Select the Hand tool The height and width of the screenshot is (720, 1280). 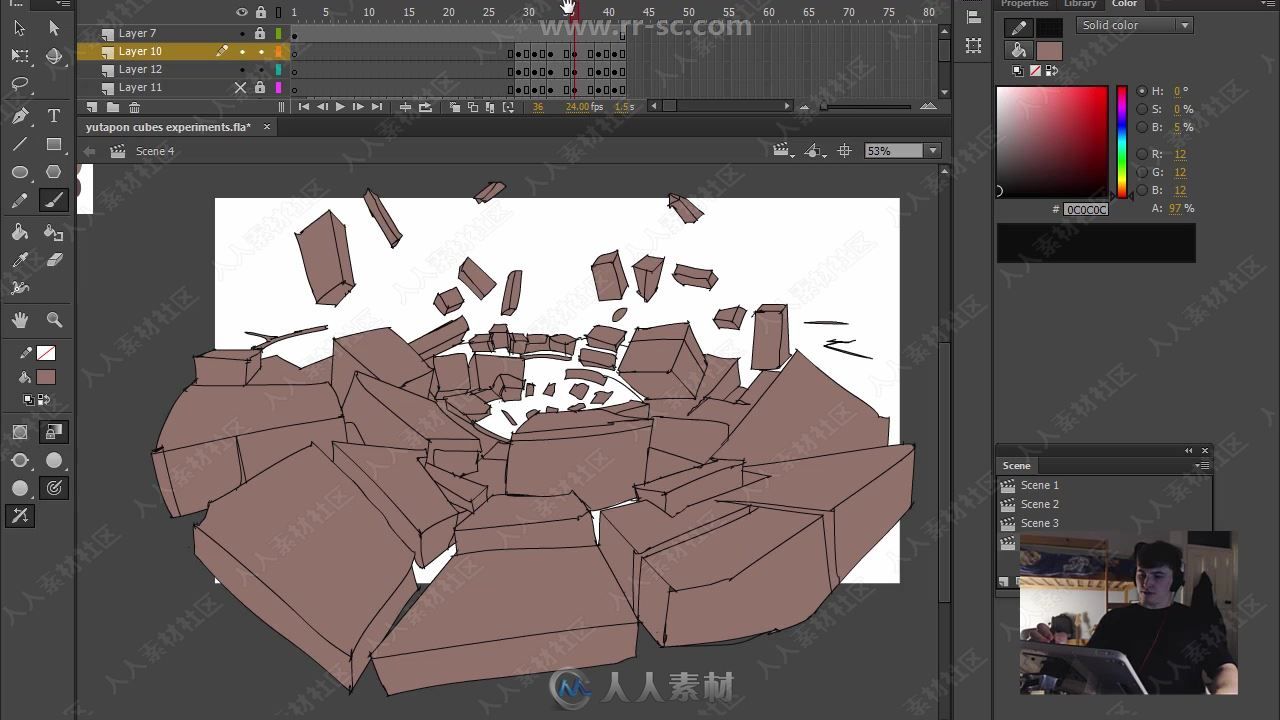(20, 320)
